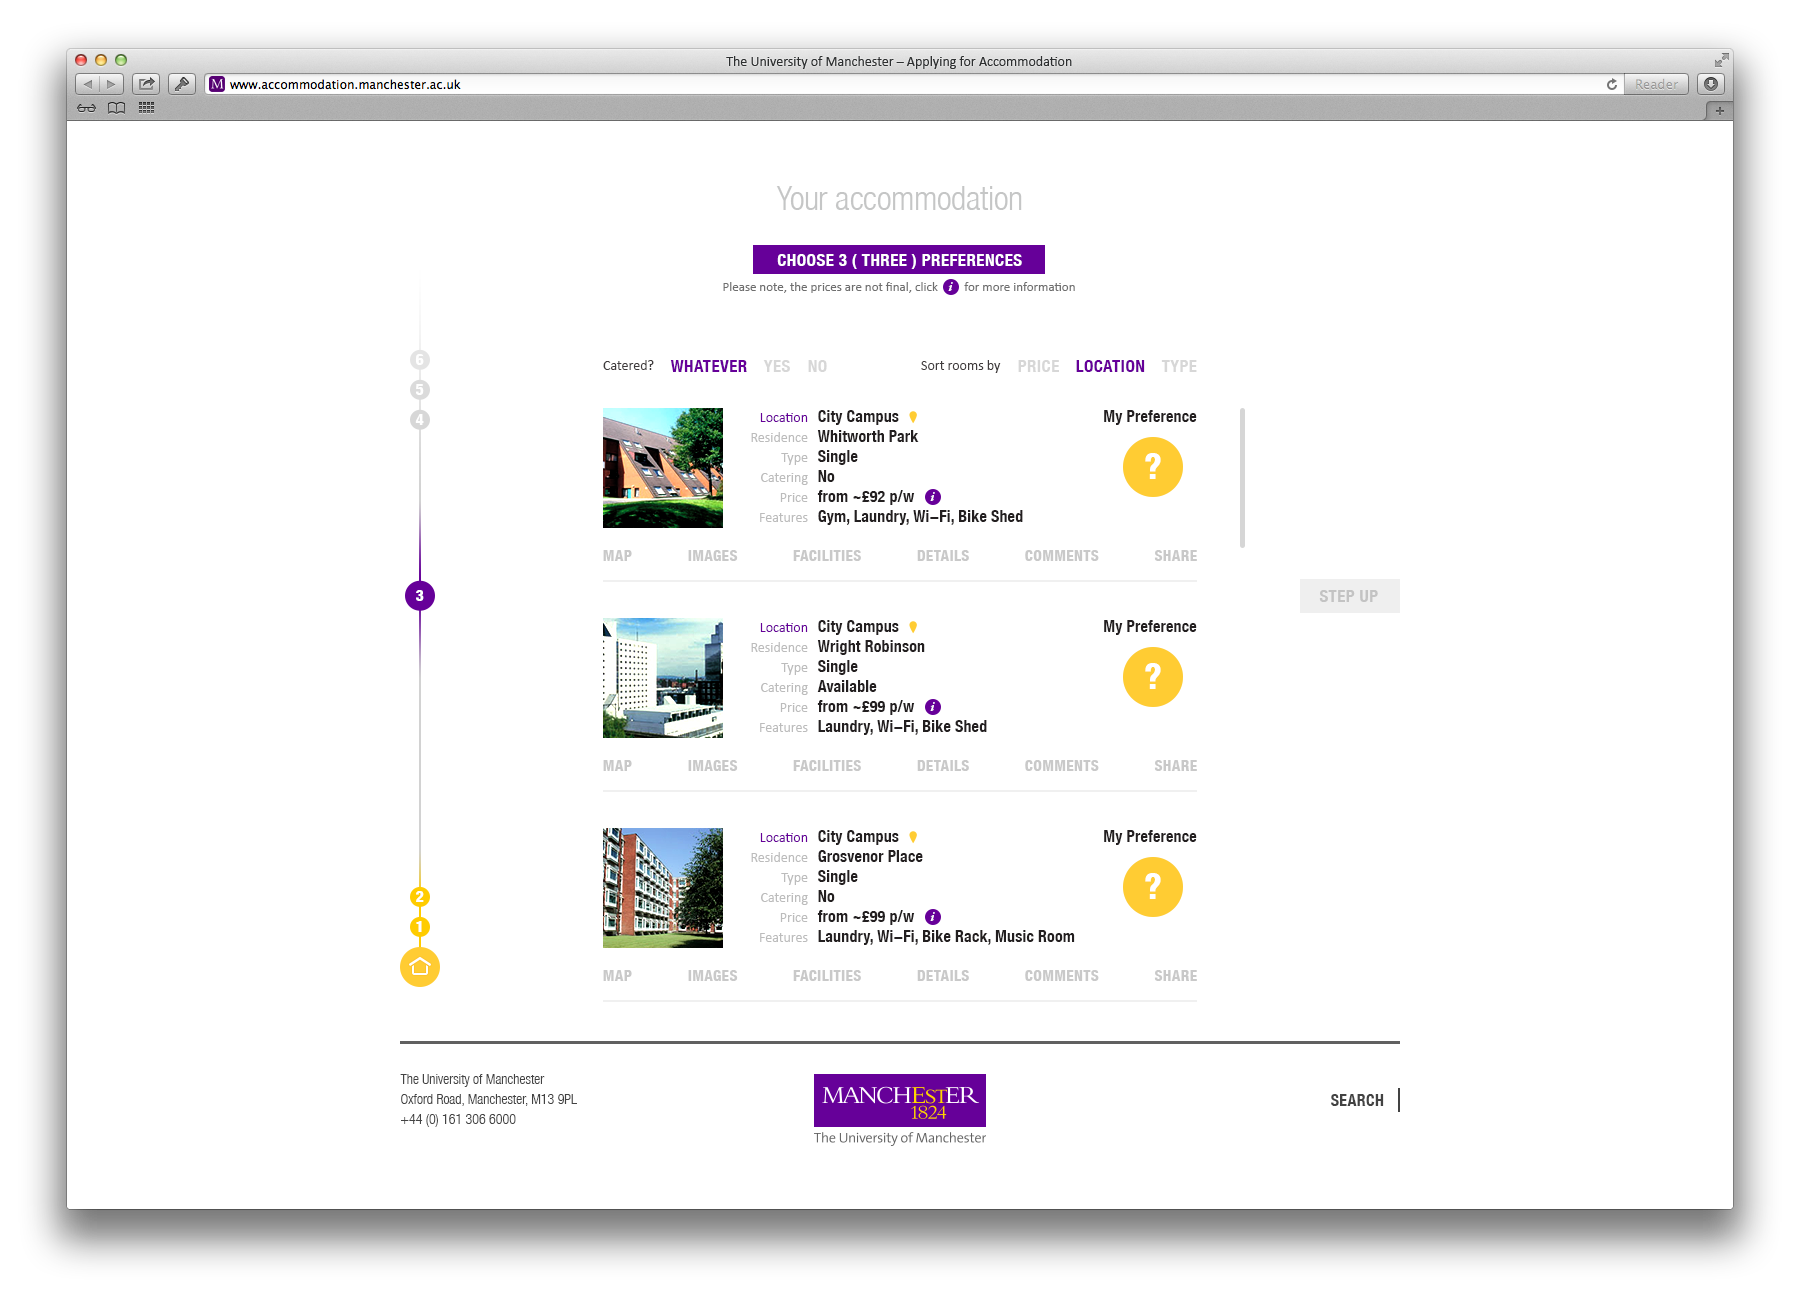Click the accommodation list scrollbar
Image resolution: width=1800 pixels, height=1301 pixels.
[x=1242, y=478]
